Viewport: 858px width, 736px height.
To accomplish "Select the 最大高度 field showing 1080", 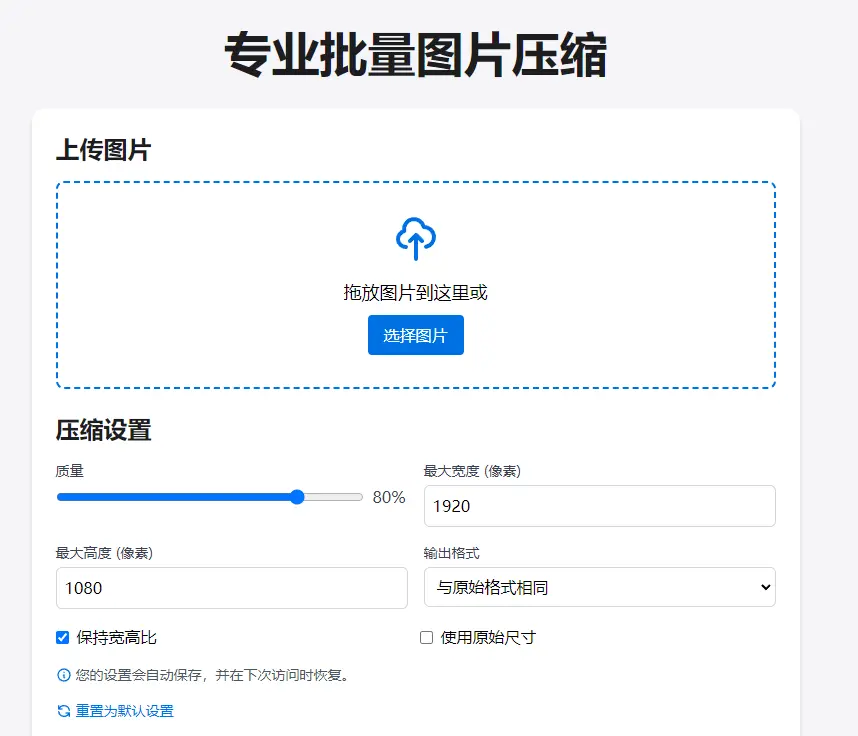I will (231, 588).
